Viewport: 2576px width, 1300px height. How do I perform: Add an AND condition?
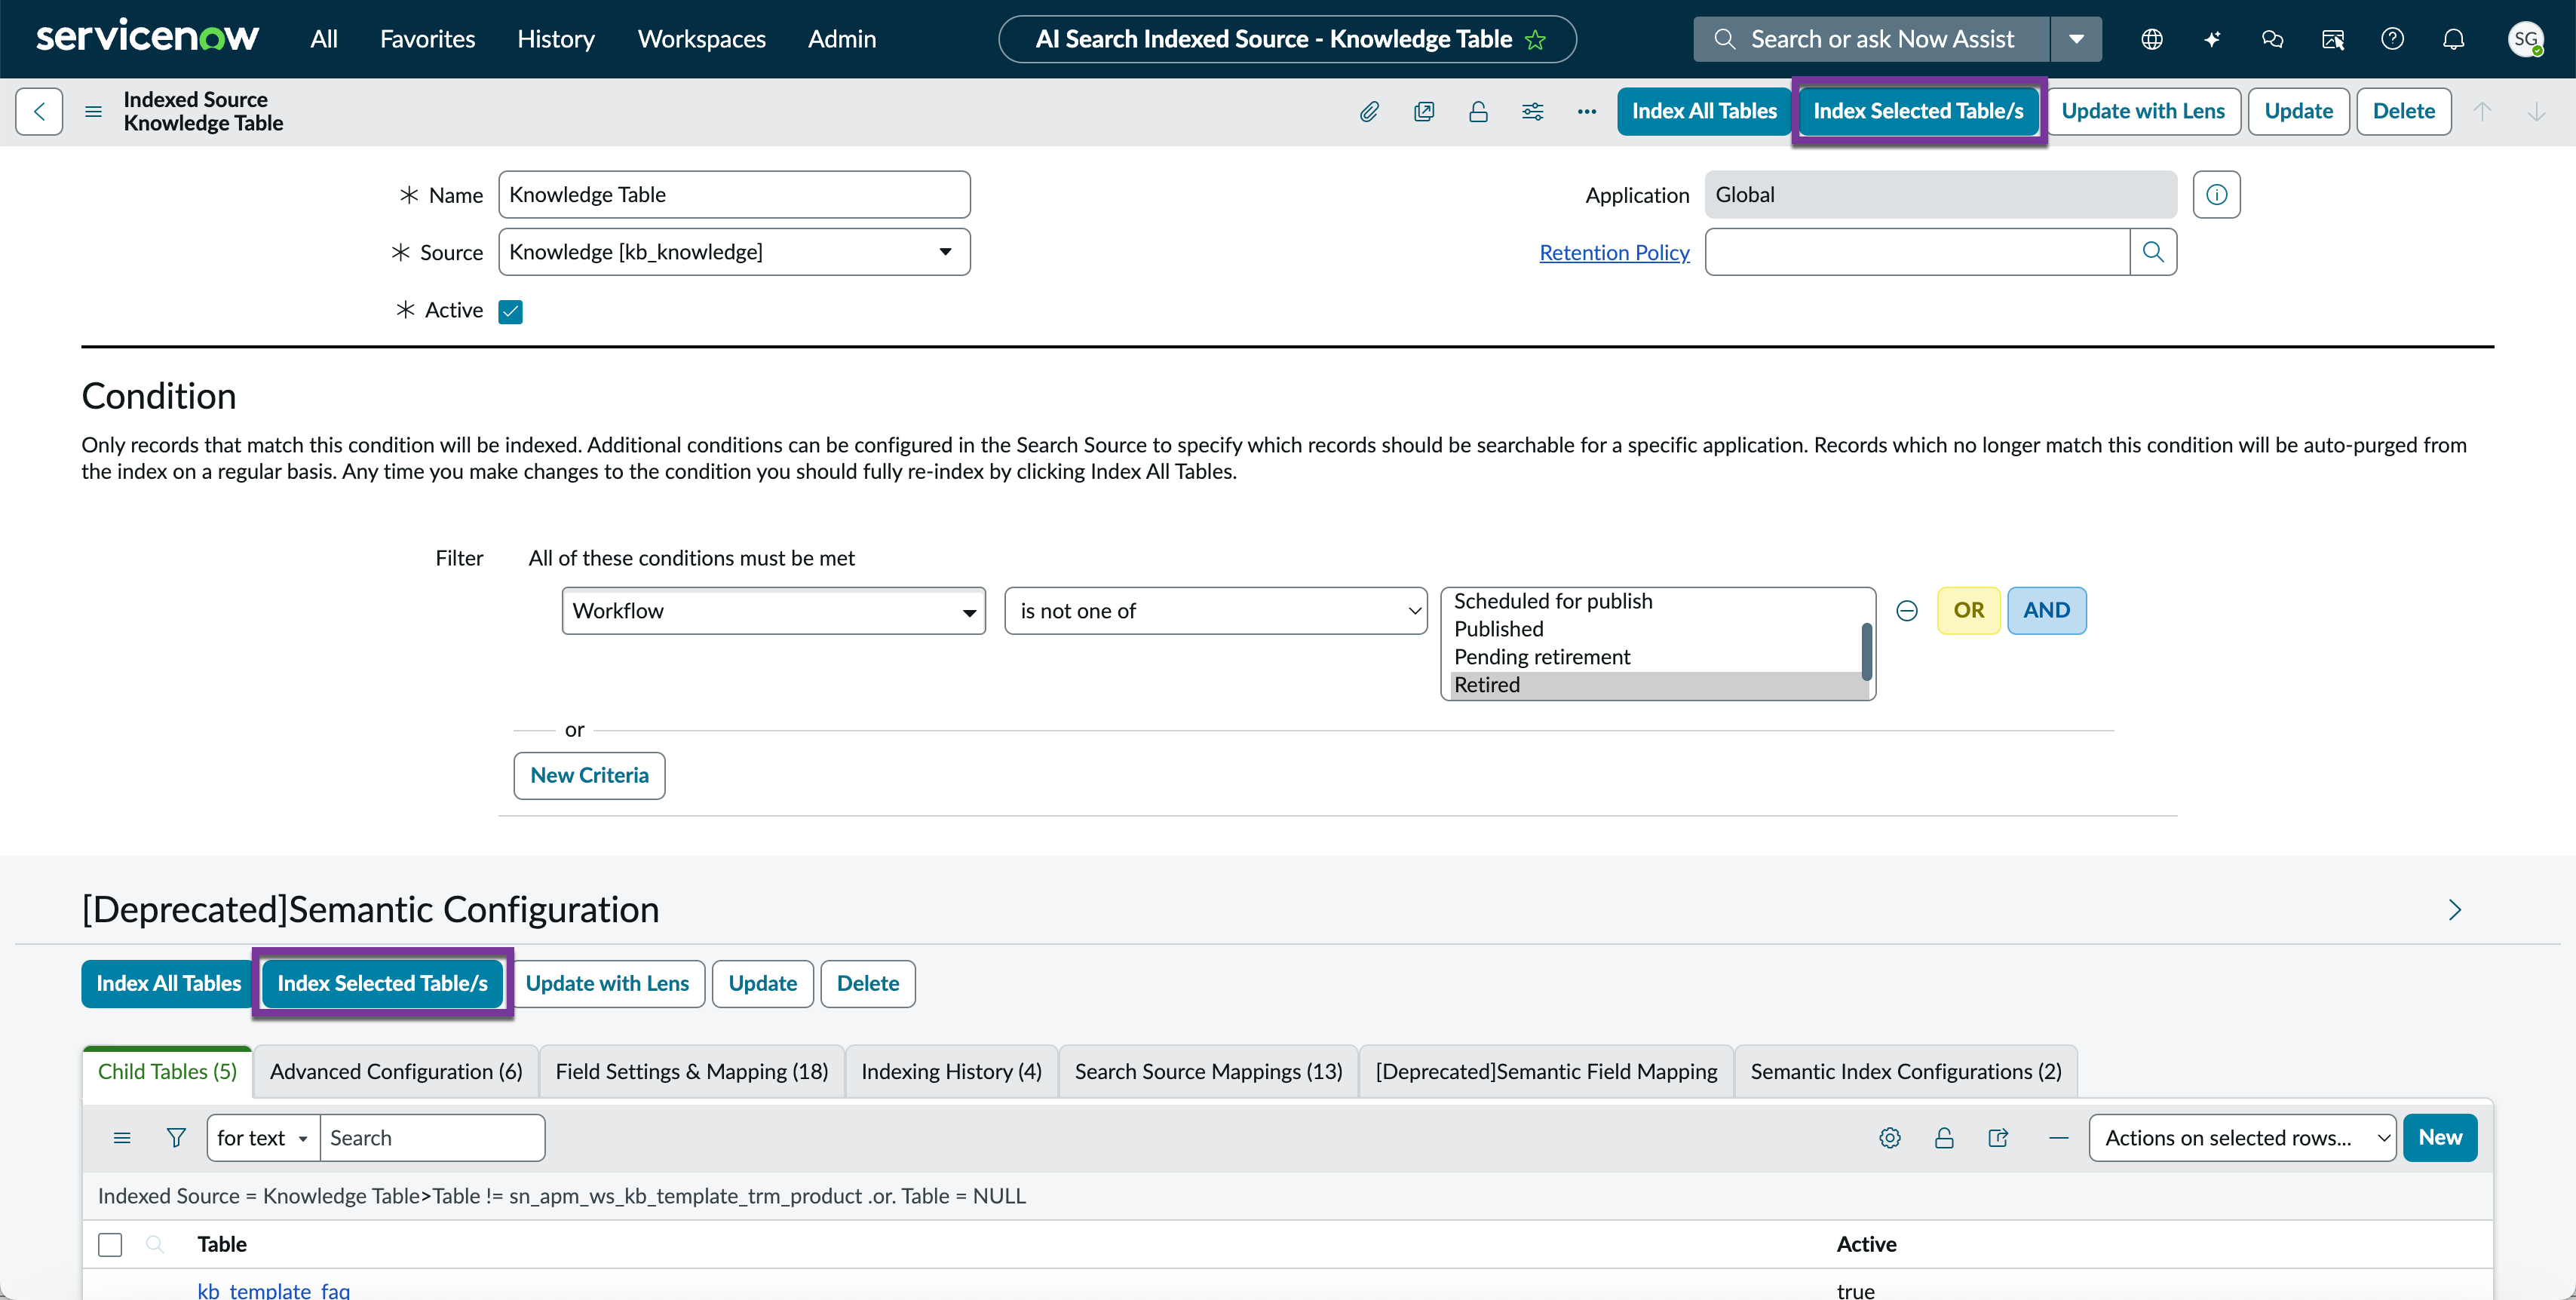[x=2046, y=611]
